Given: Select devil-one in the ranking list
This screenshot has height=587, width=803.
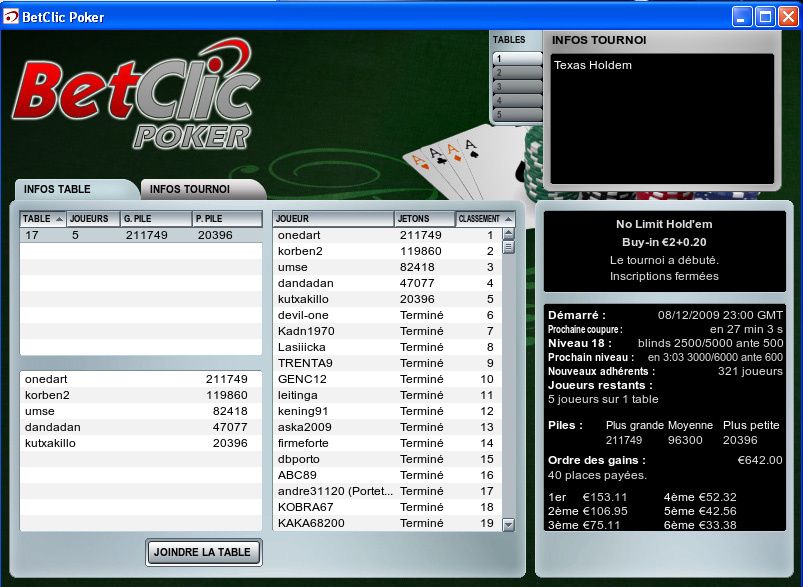Looking at the screenshot, I should [387, 315].
